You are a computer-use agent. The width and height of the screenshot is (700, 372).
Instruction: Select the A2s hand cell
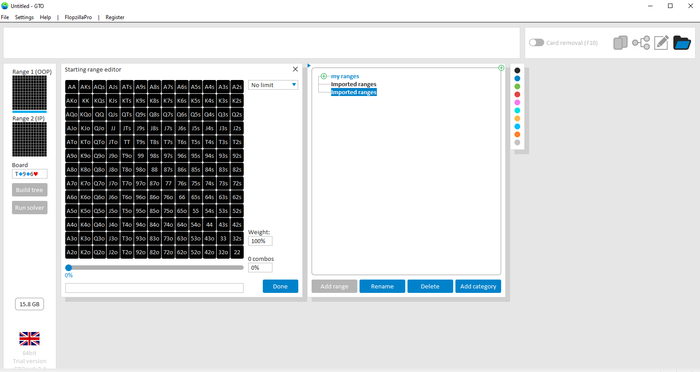click(x=237, y=87)
